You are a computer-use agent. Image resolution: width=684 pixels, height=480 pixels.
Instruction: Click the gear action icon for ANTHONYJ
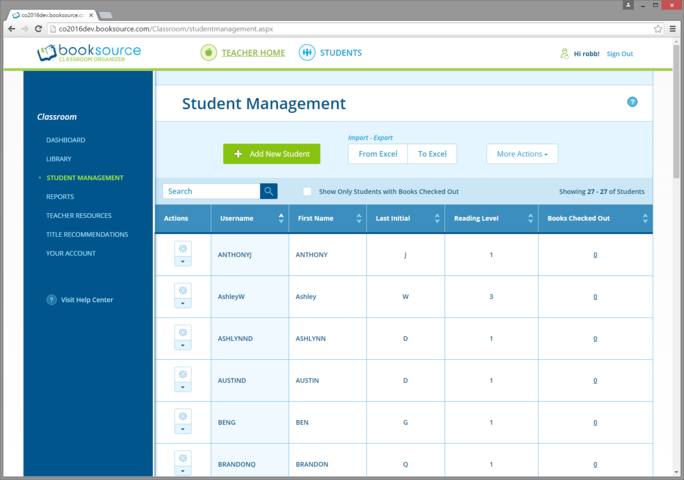tap(183, 248)
